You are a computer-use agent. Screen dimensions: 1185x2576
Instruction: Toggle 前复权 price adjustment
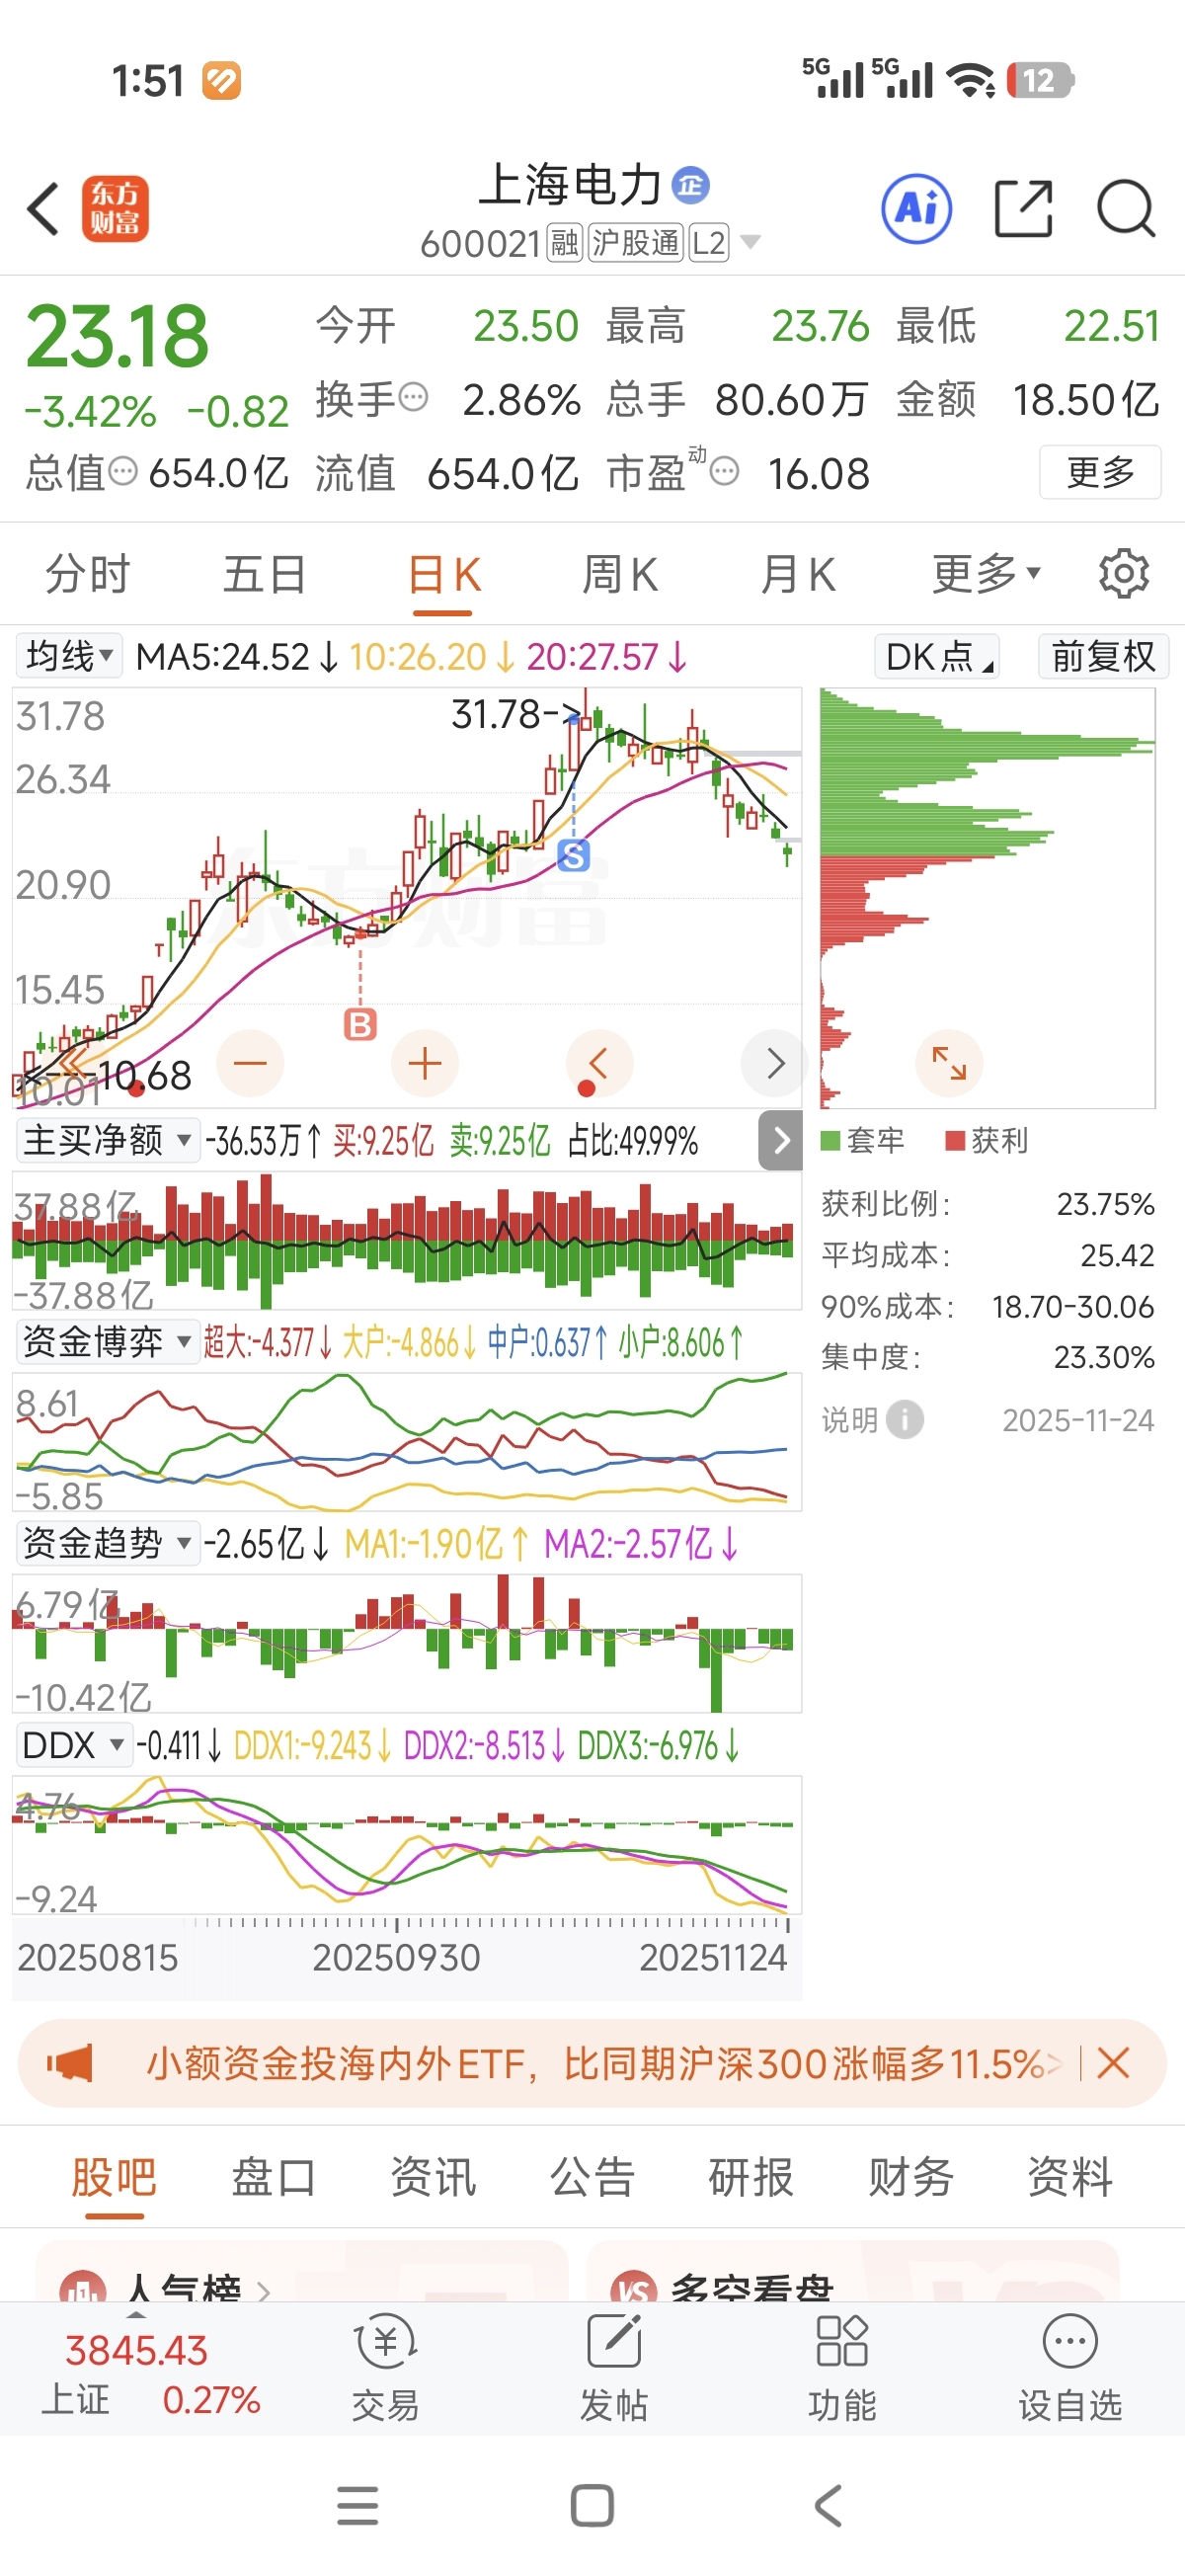pos(1103,656)
